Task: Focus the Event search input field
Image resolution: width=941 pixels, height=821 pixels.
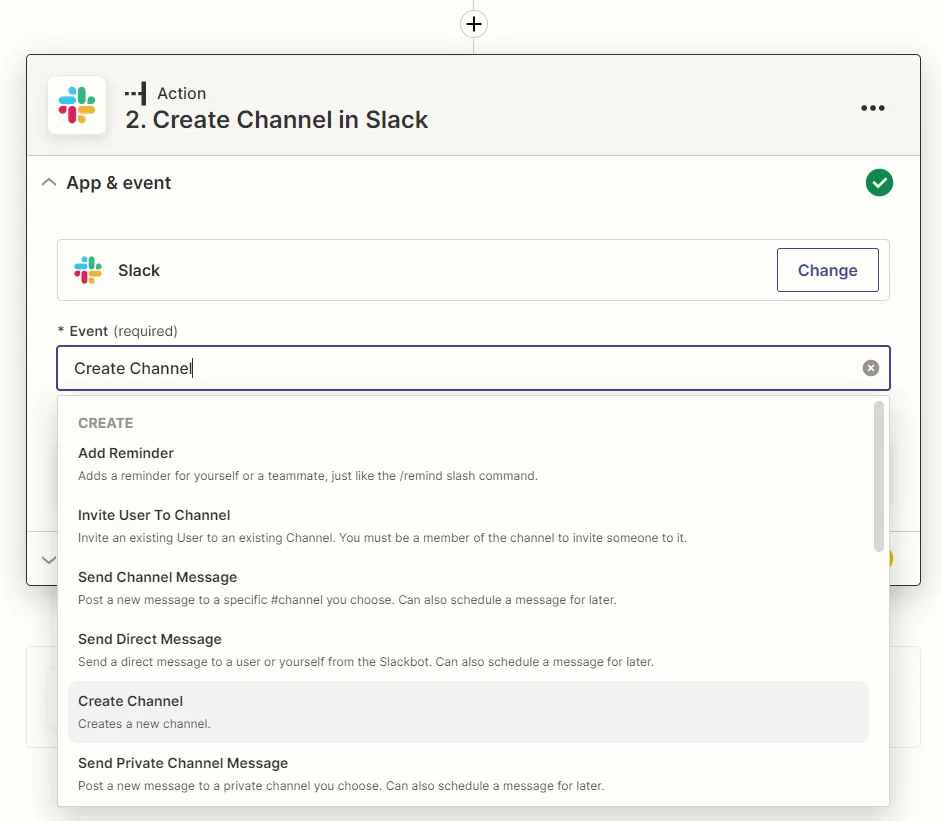Action: tap(460, 368)
